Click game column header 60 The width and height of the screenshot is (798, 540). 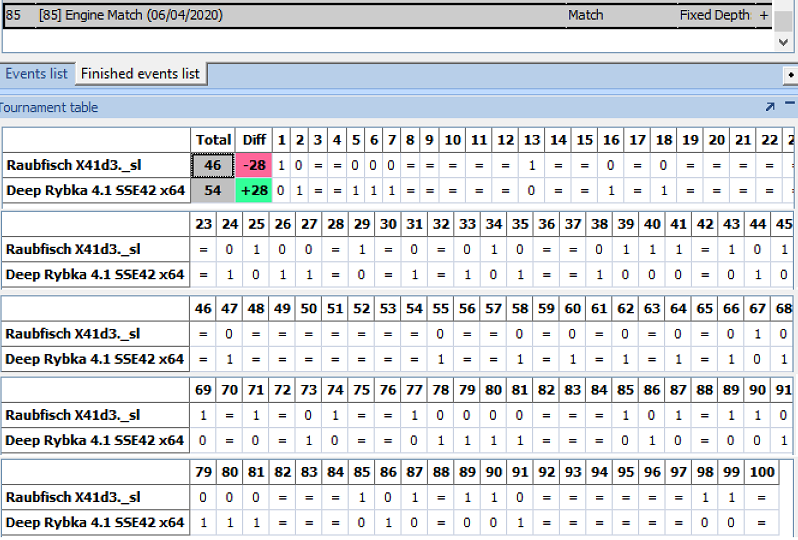573,309
